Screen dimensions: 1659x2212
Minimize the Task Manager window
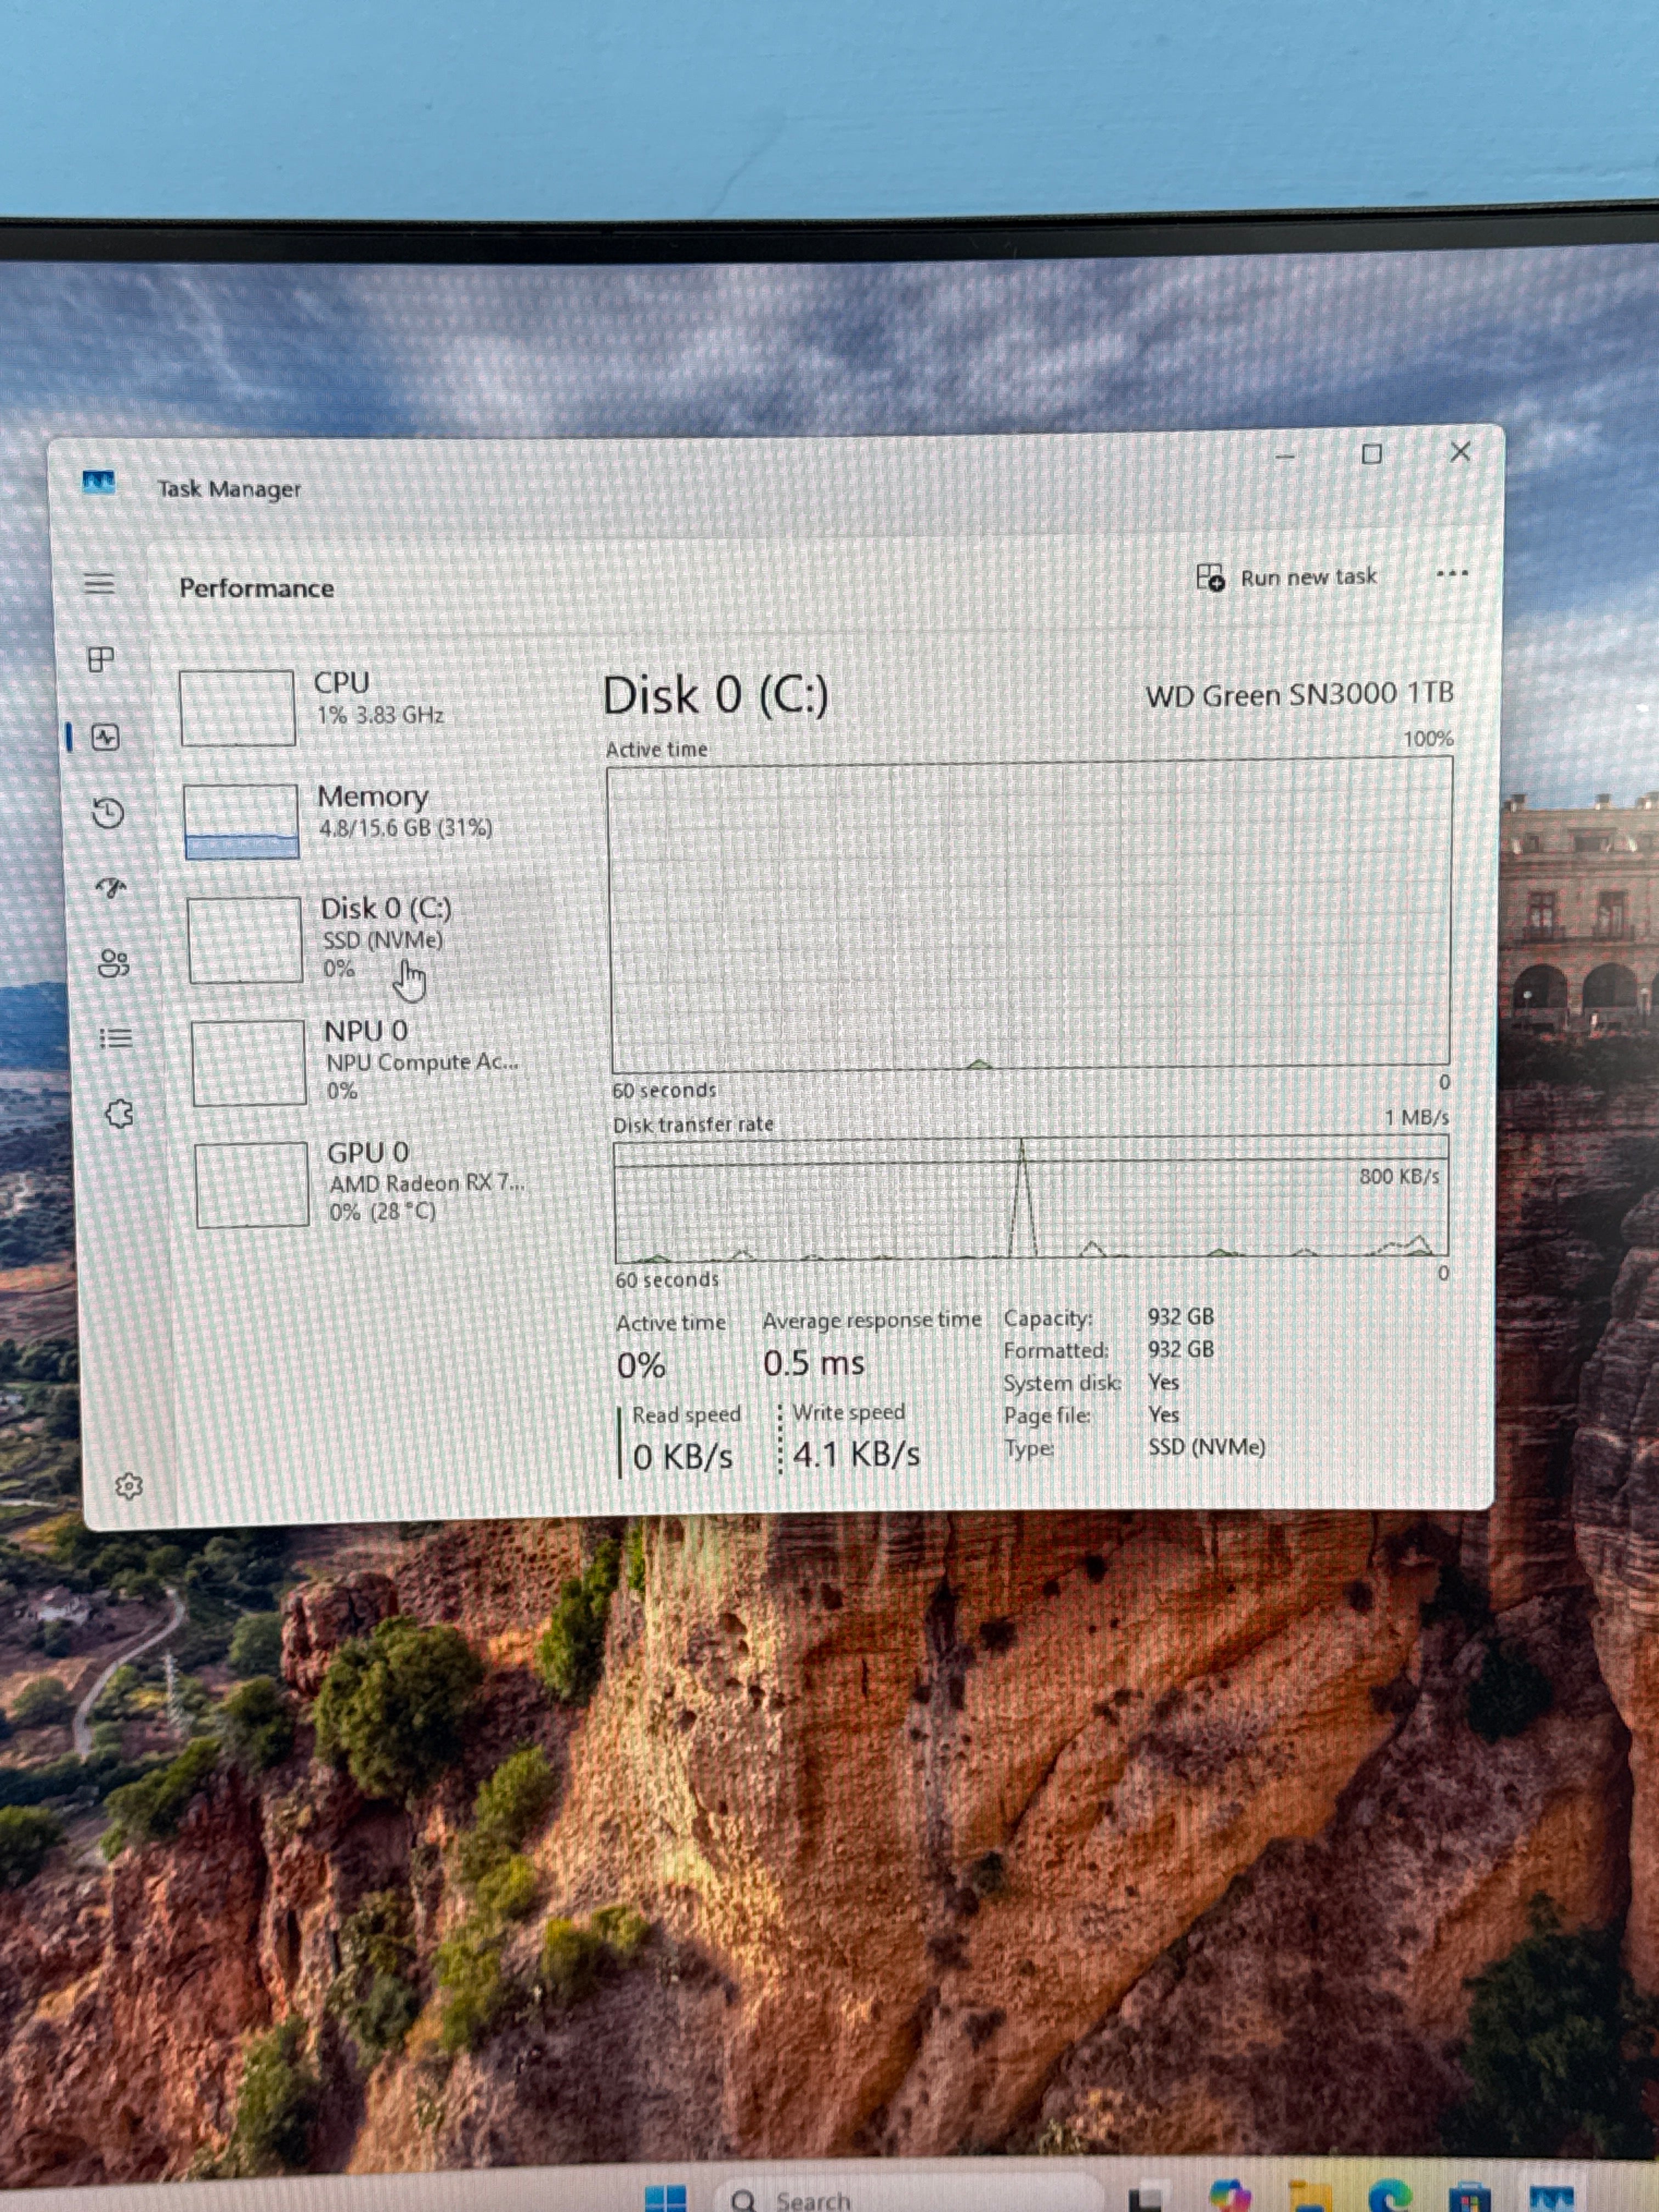1285,456
